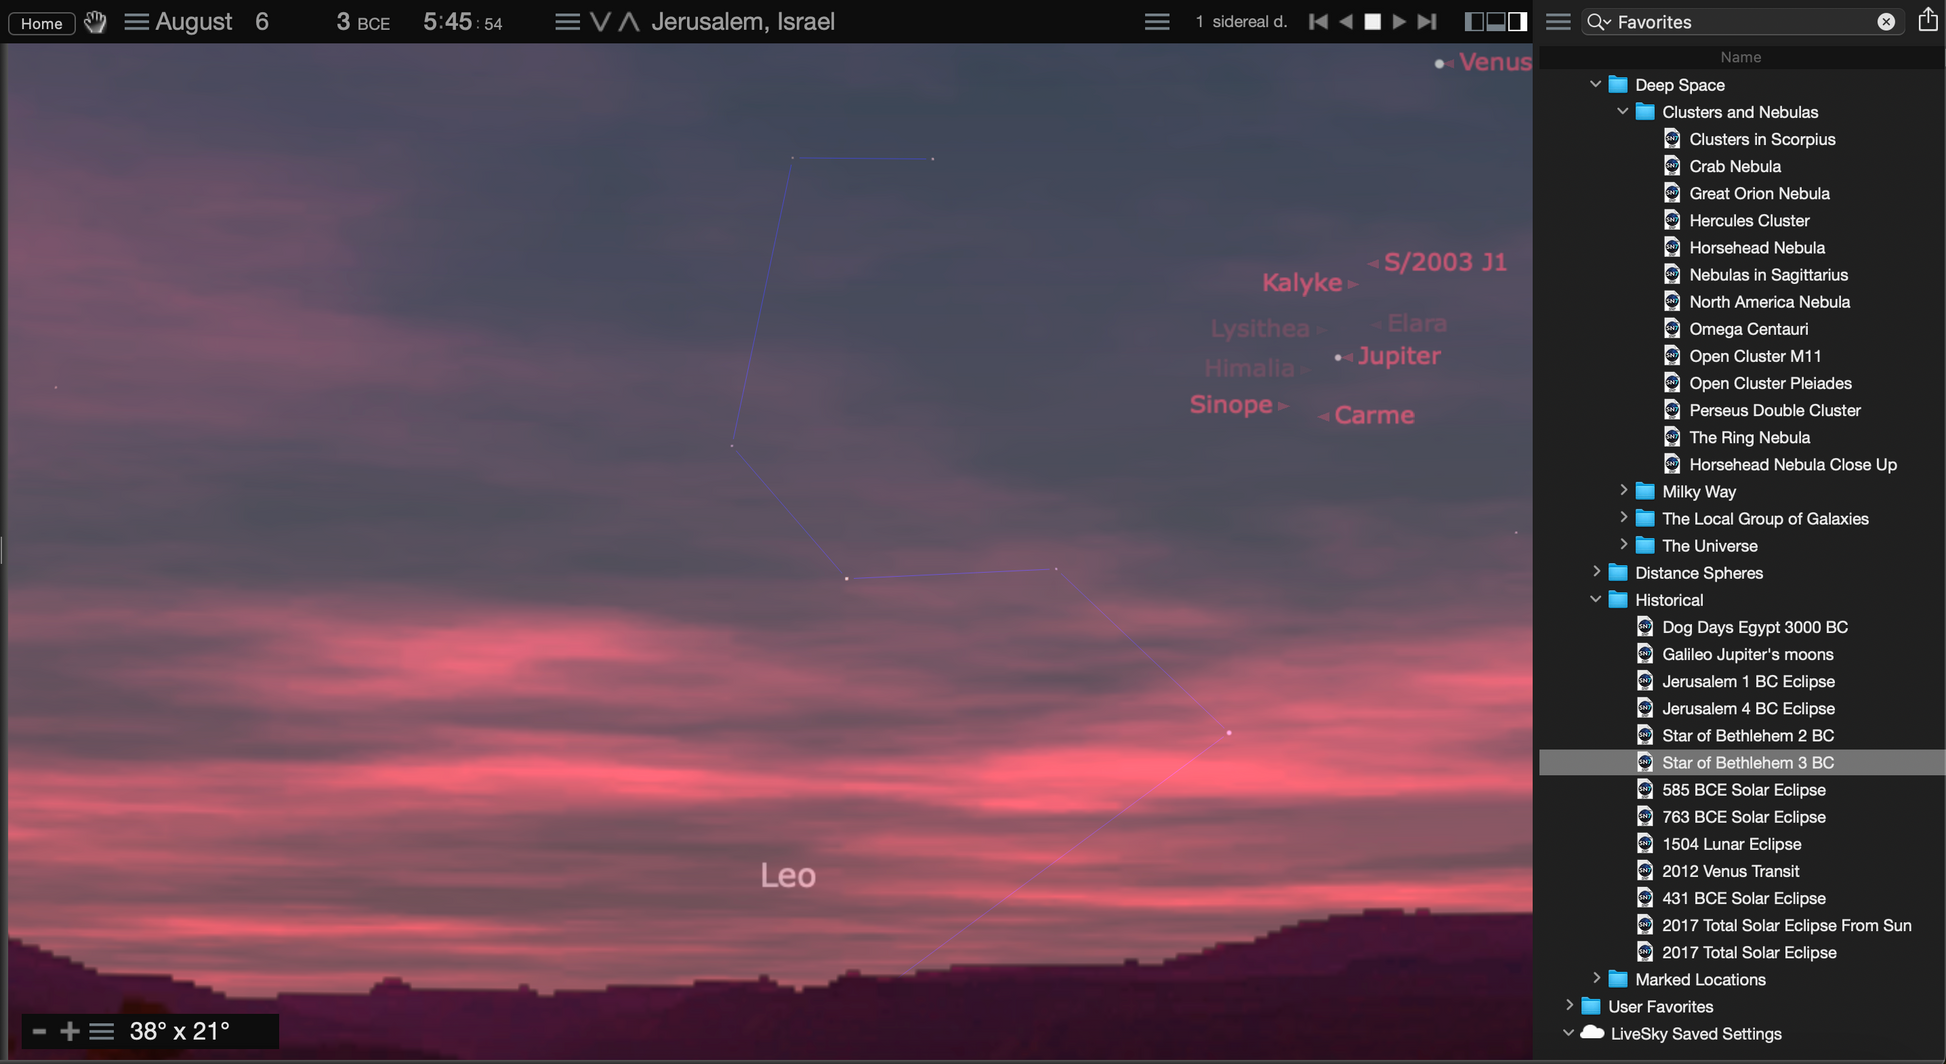1946x1064 pixels.
Task: Toggle the bottom pane layout
Action: pos(1495,22)
